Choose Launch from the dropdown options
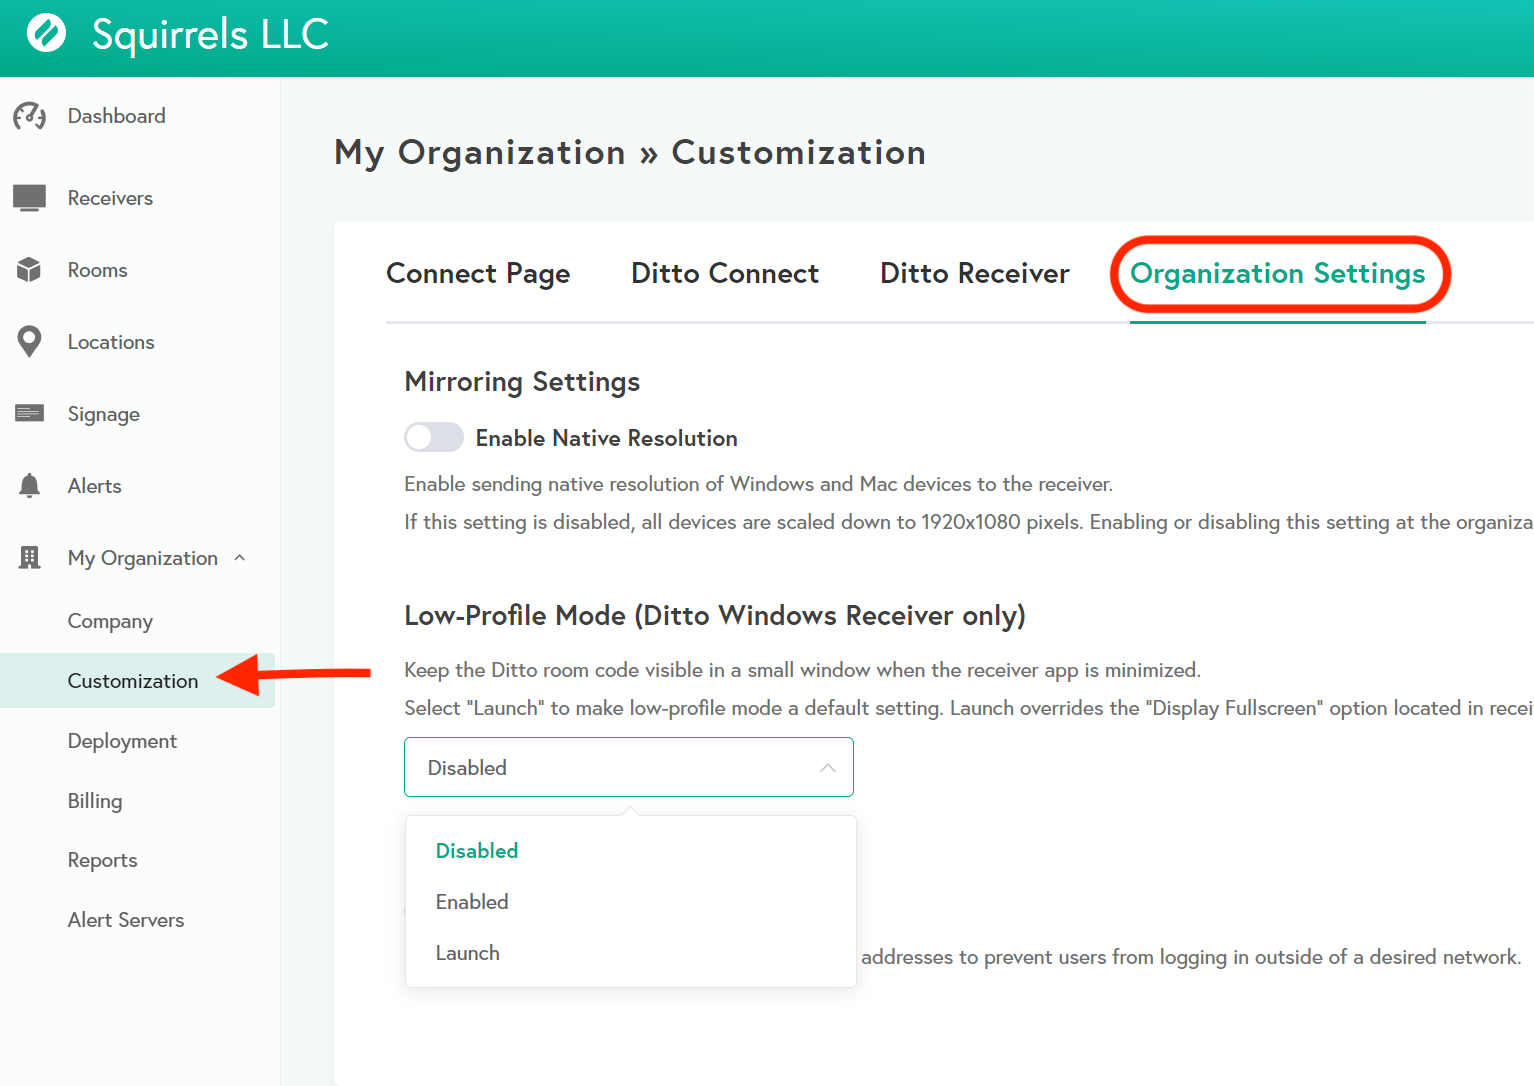The width and height of the screenshot is (1534, 1086). 467,953
